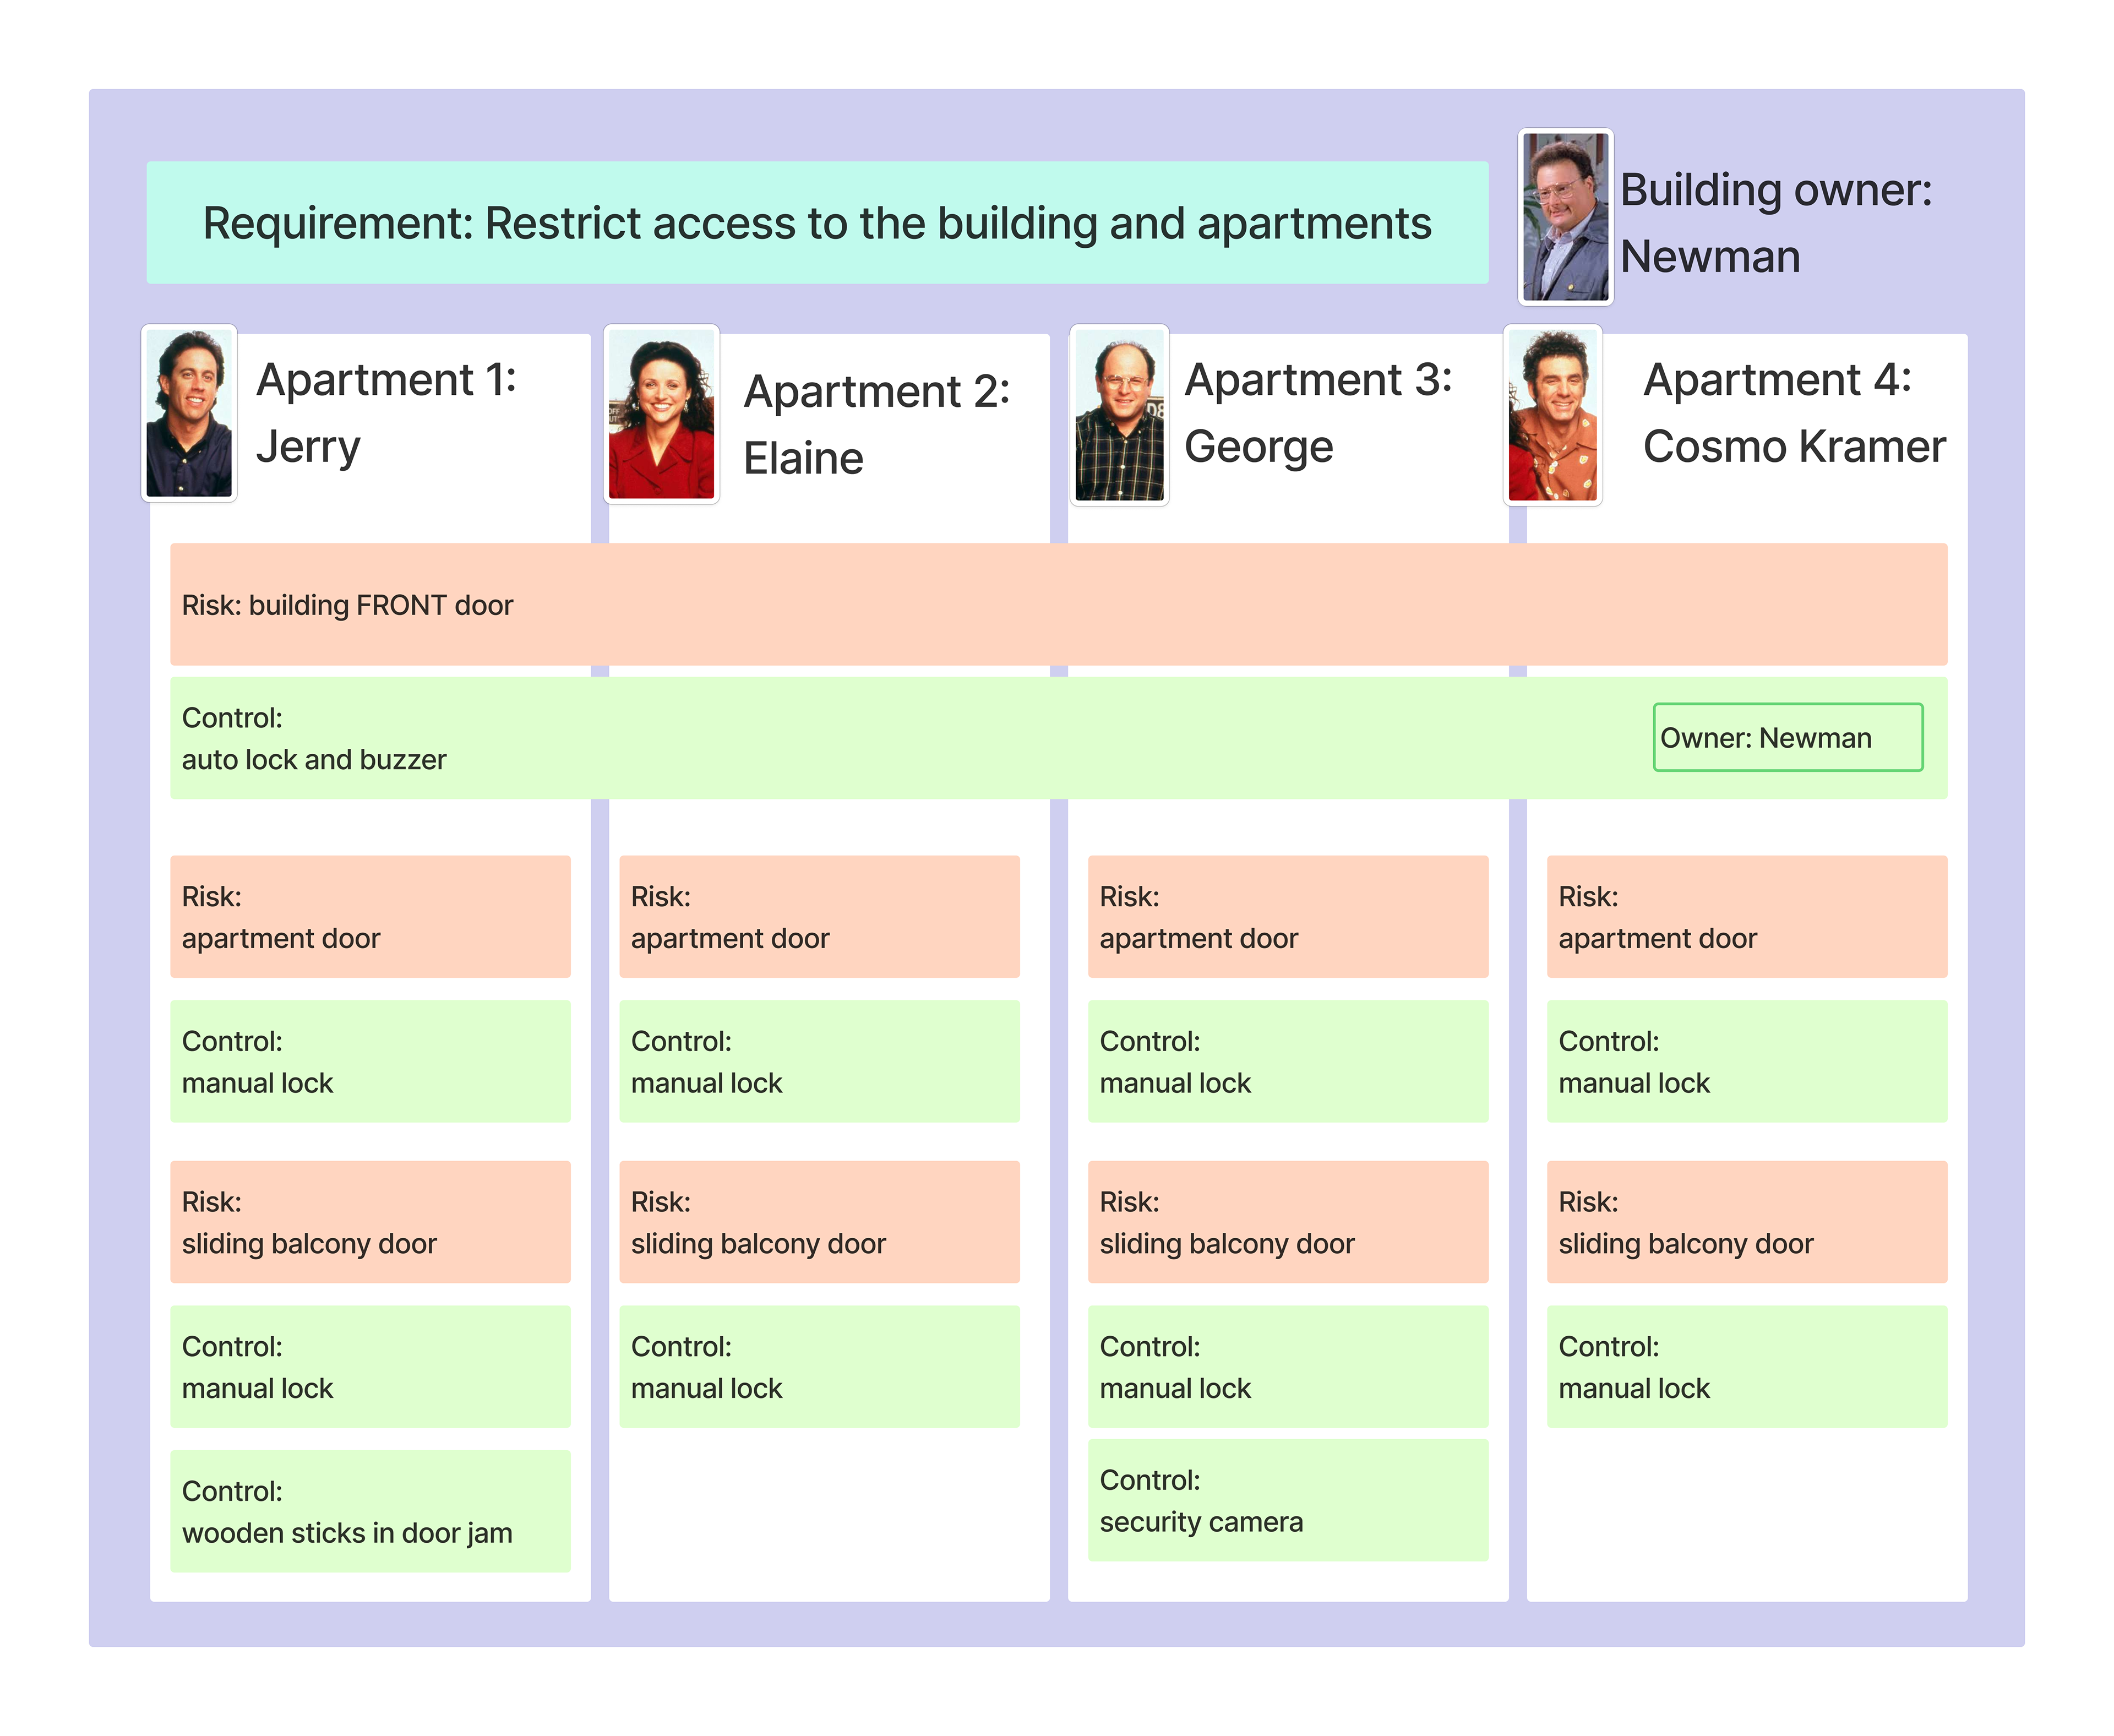Image resolution: width=2114 pixels, height=1736 pixels.
Task: Select Jerry's 'sliding balcony door' risk card
Action: [x=370, y=1221]
